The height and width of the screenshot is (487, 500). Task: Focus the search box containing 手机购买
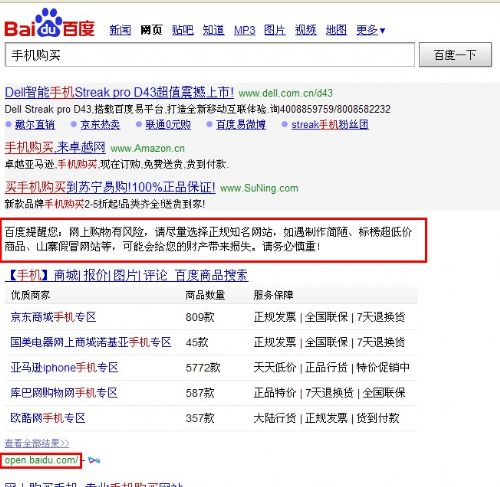pos(210,55)
